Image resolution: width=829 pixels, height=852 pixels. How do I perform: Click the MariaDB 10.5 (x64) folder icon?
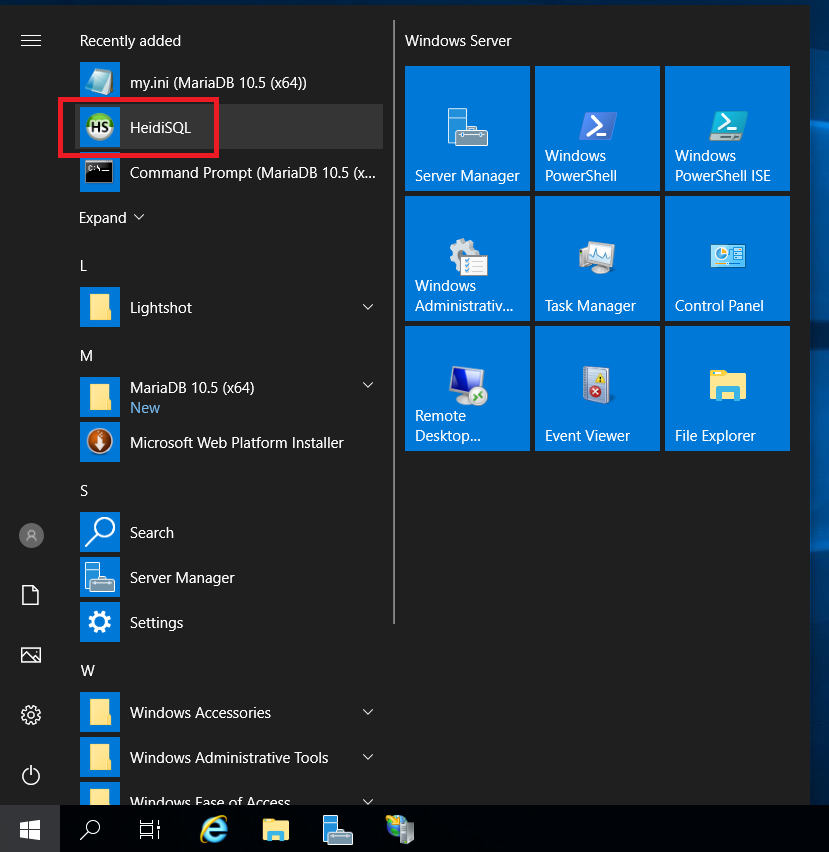coord(100,397)
